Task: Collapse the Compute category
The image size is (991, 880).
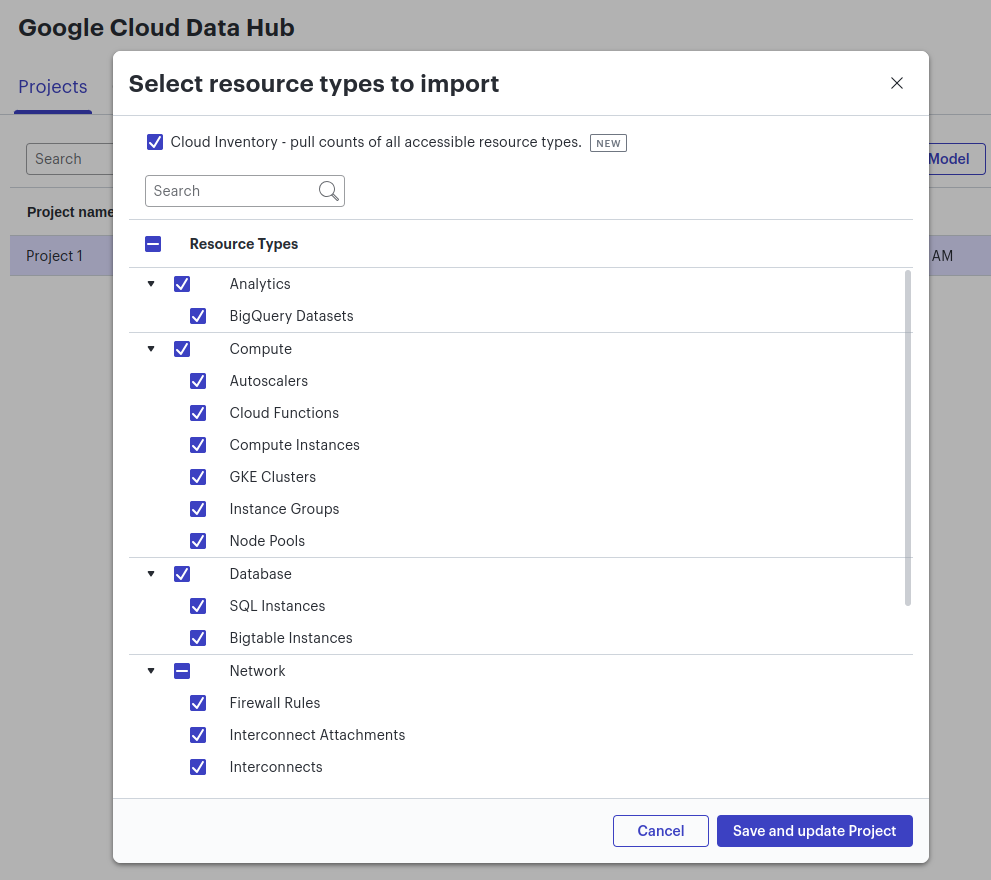Action: (151, 349)
